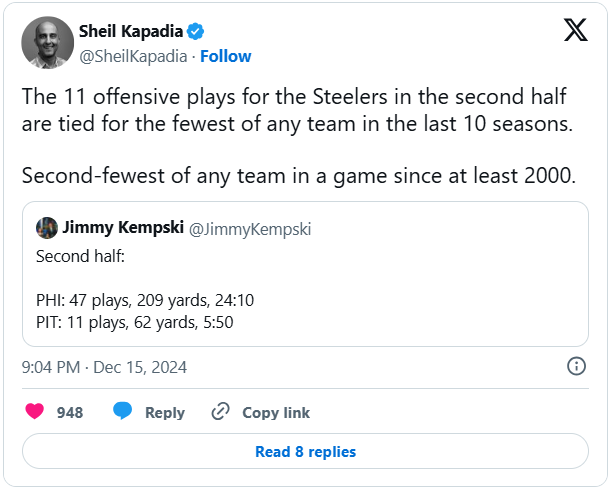Screen dimensions: 611x487
Task: Follow Sheil Kapadia
Action: 225,56
